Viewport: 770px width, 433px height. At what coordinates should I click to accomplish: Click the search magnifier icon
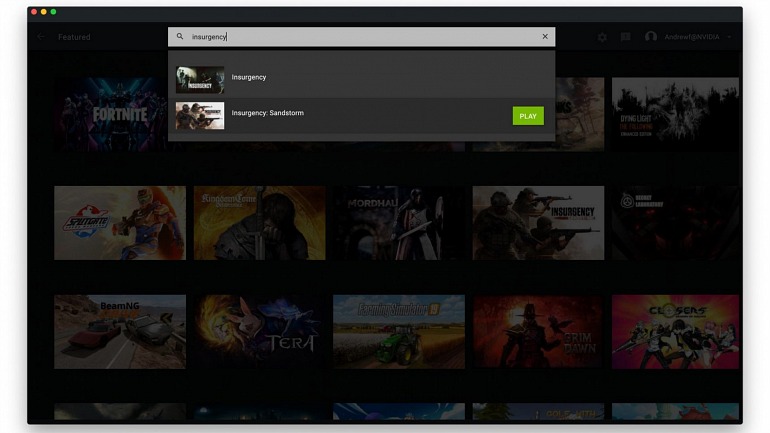click(180, 36)
